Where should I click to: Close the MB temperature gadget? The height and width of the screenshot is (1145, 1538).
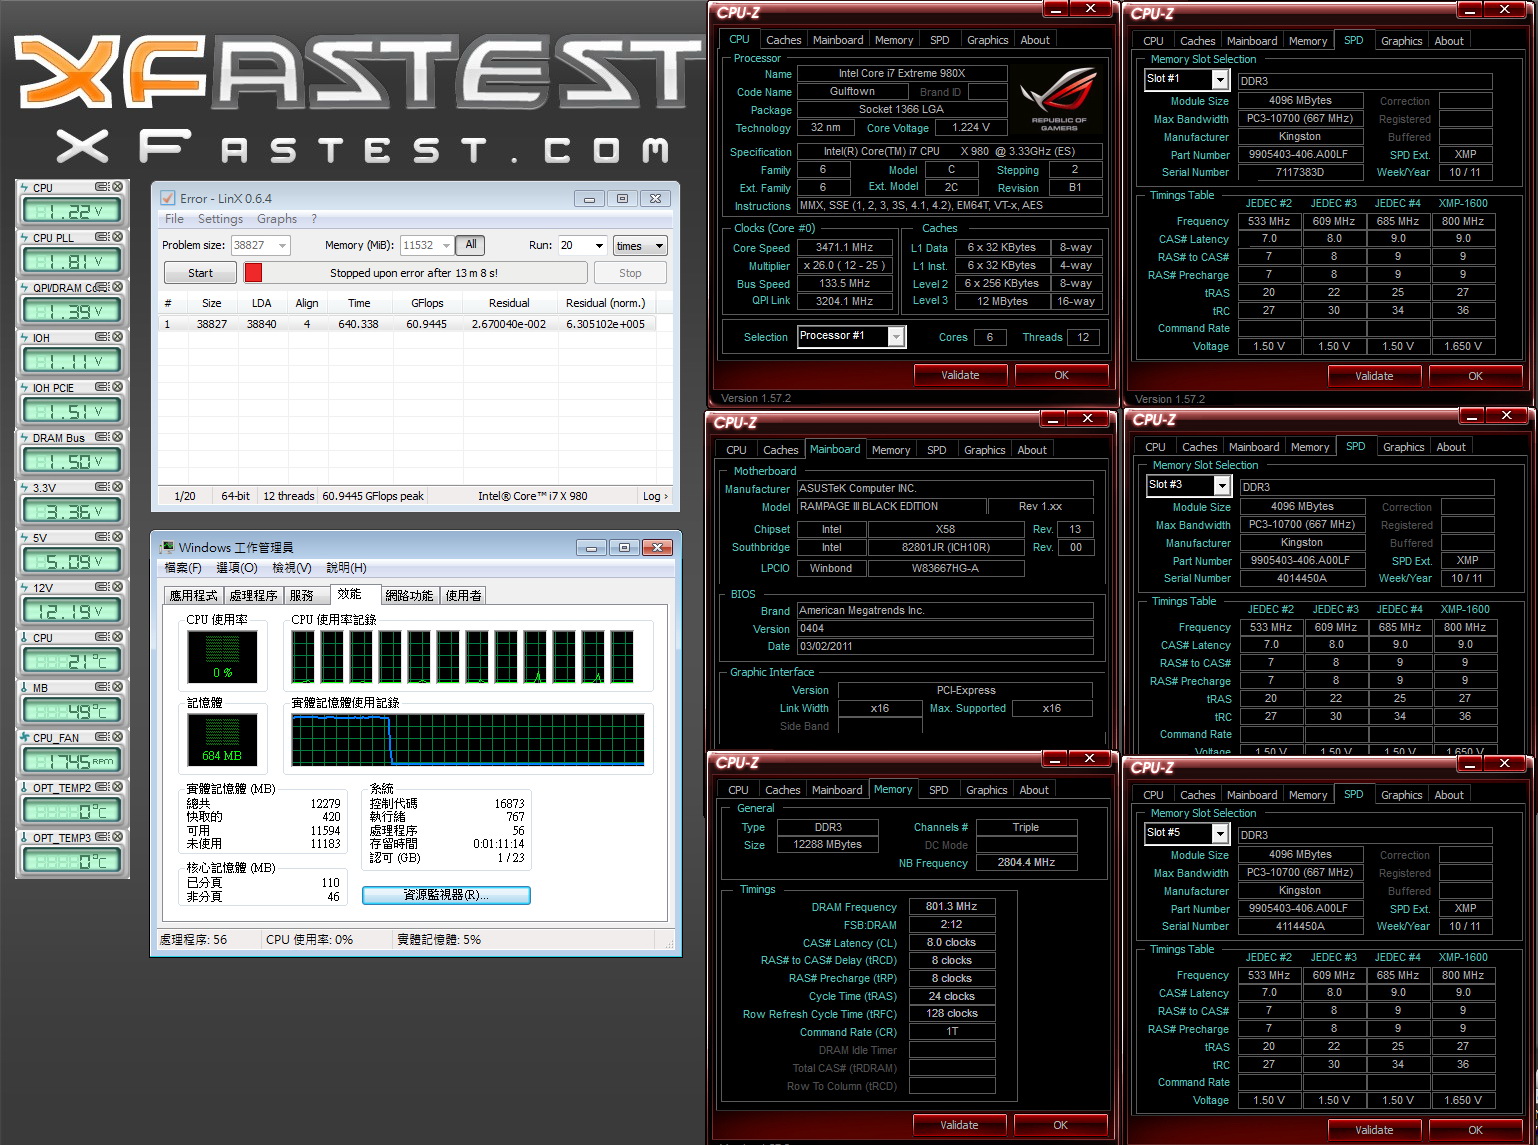(x=117, y=687)
